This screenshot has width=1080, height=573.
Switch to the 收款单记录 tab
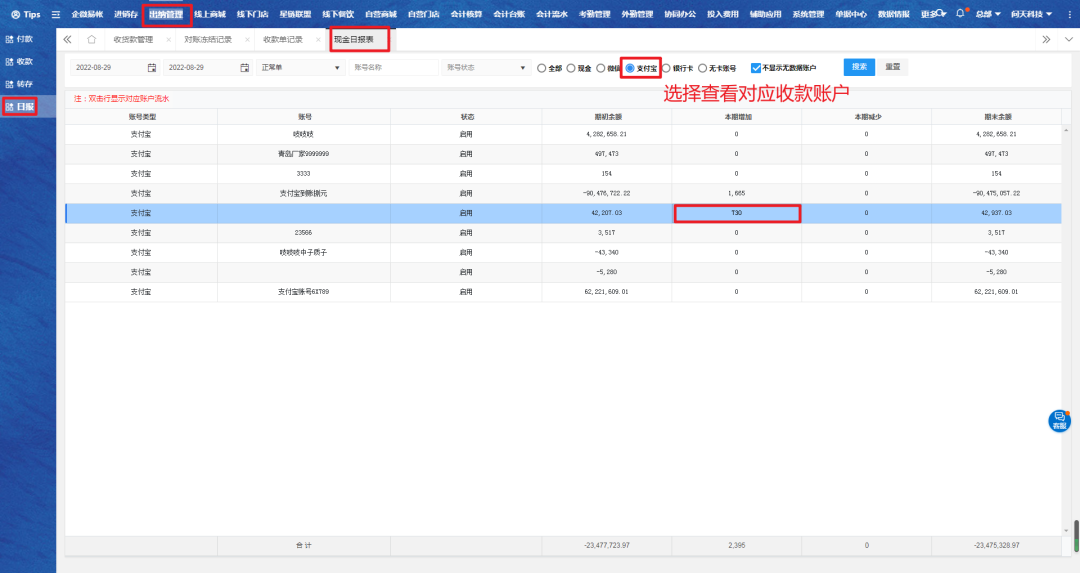pos(282,40)
